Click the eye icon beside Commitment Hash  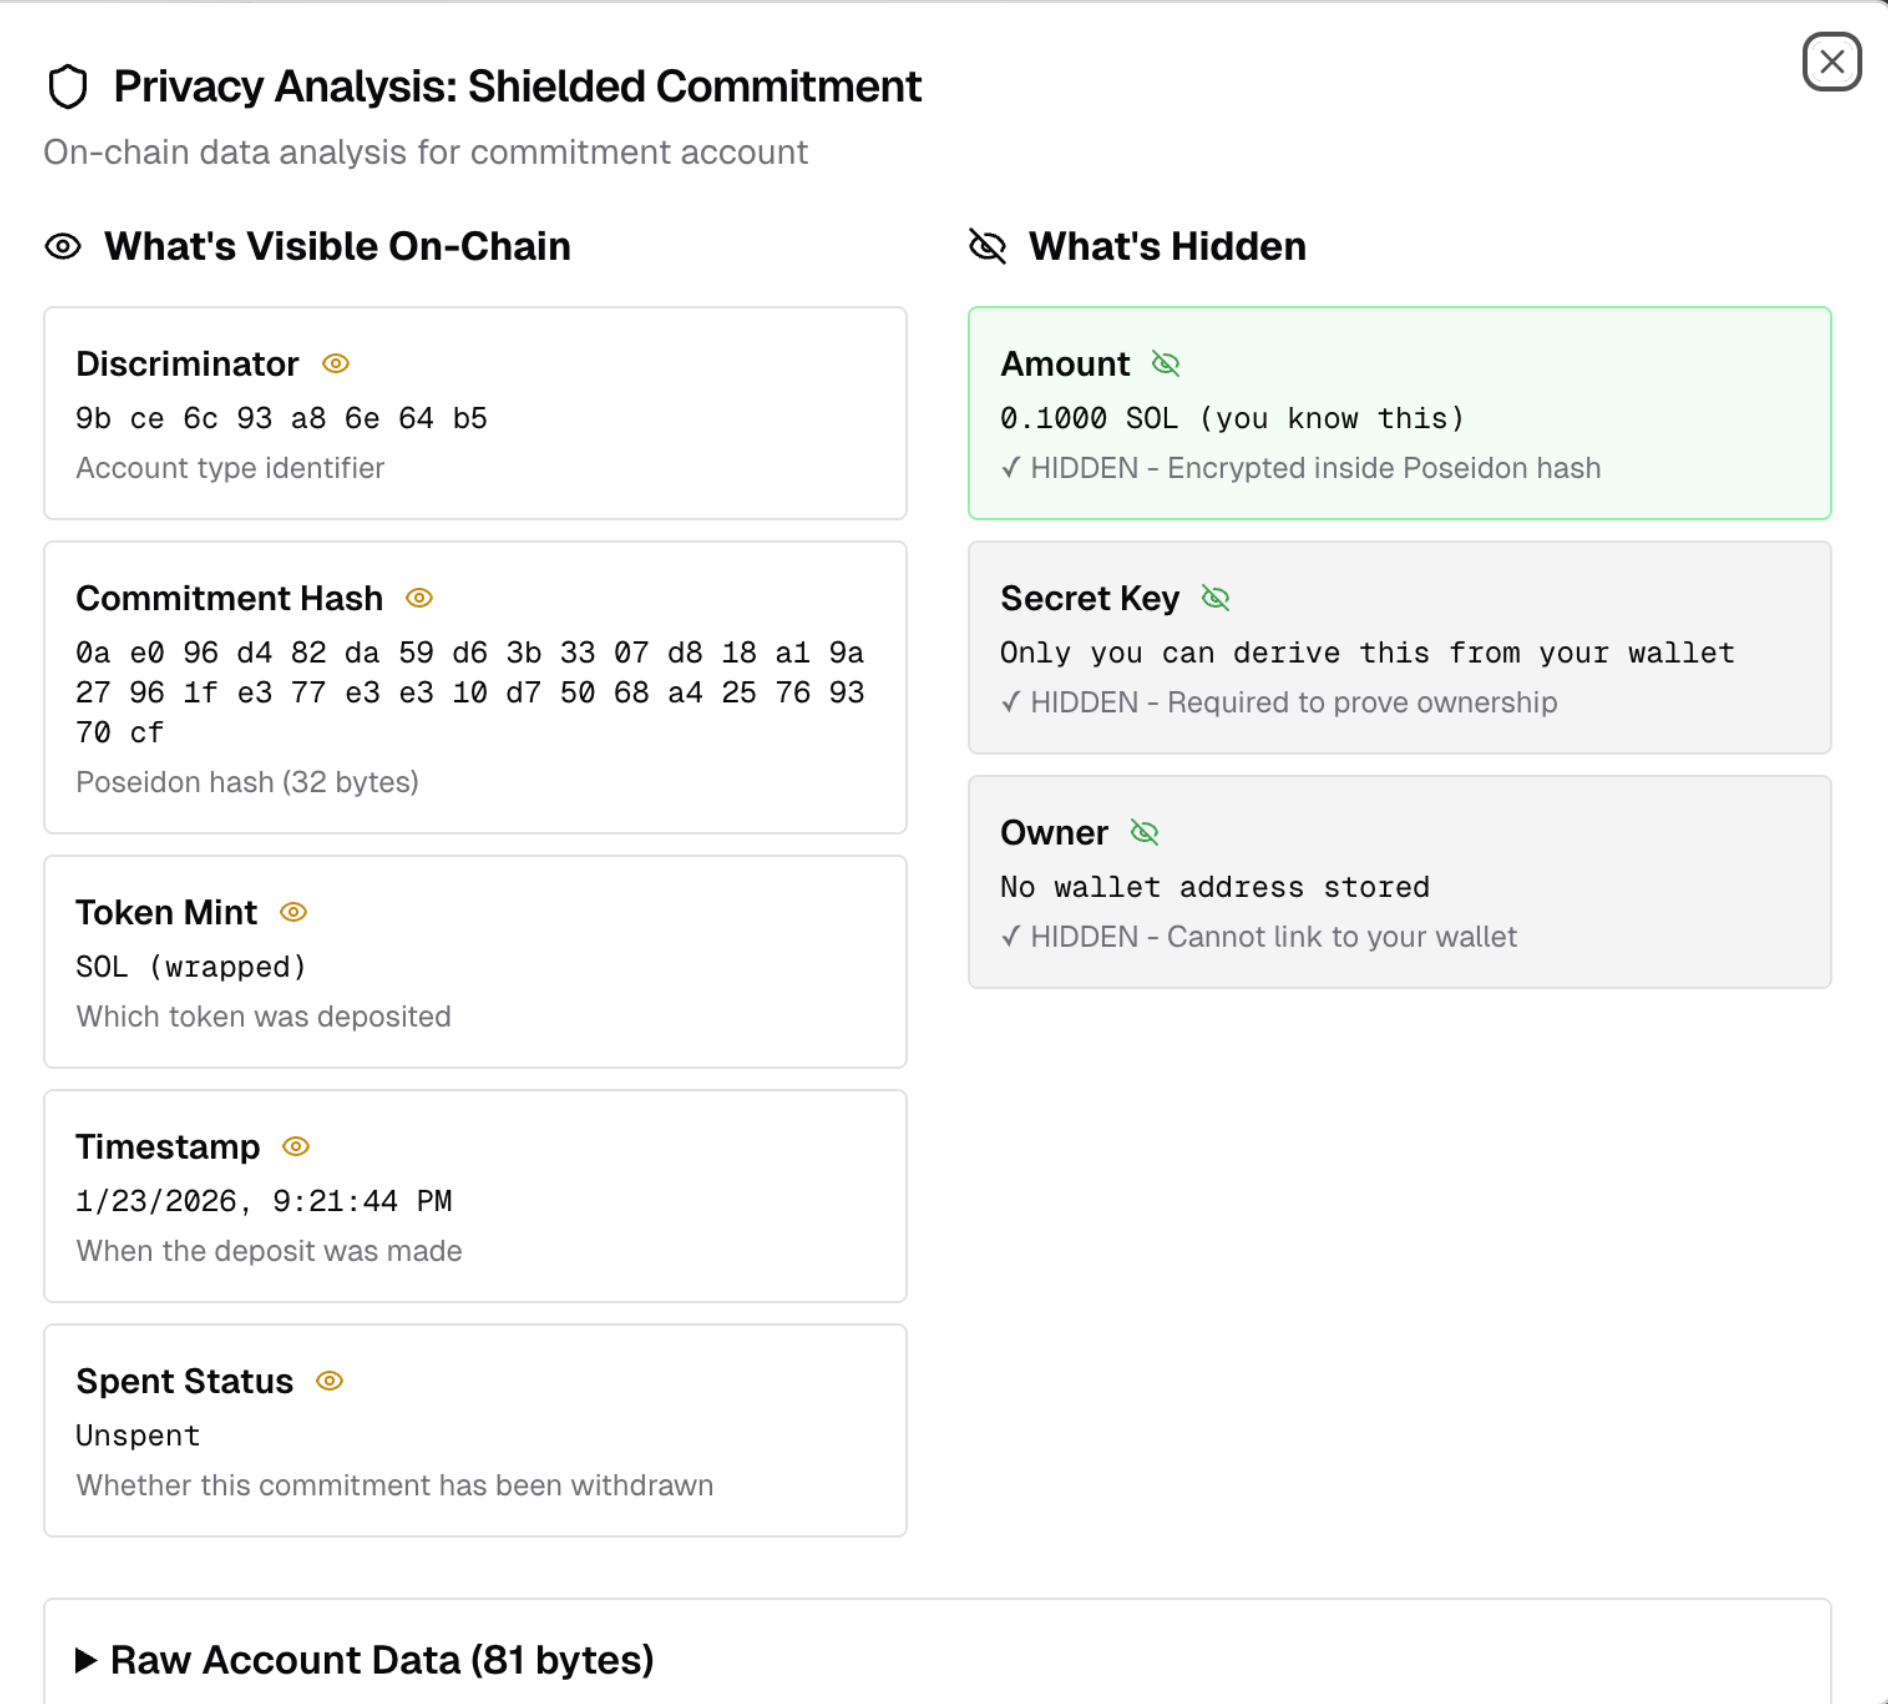coord(419,598)
